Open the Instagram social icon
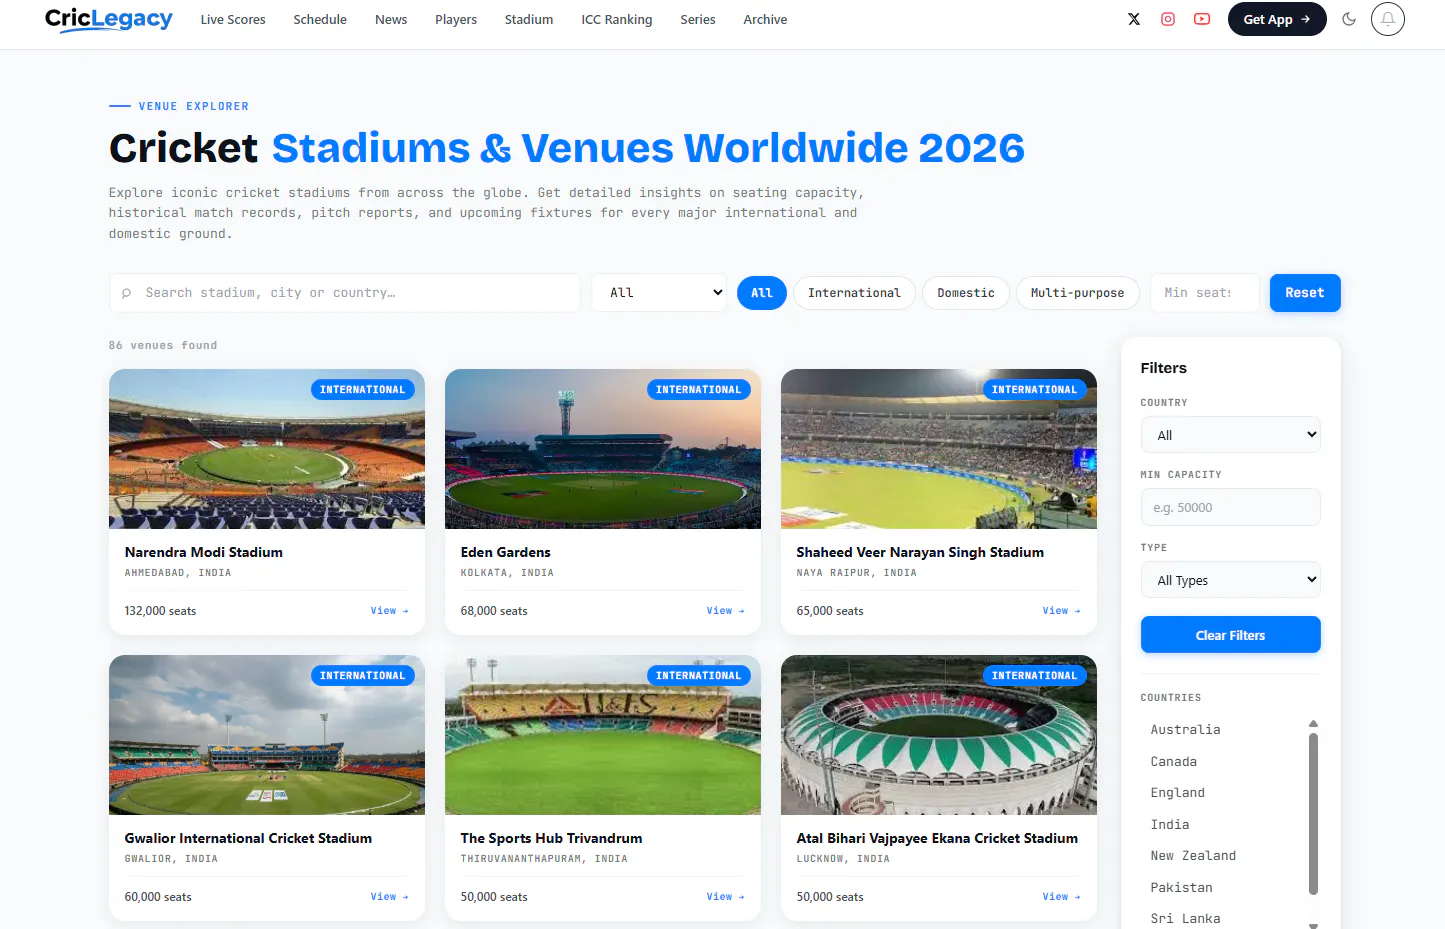The width and height of the screenshot is (1445, 929). coord(1168,19)
